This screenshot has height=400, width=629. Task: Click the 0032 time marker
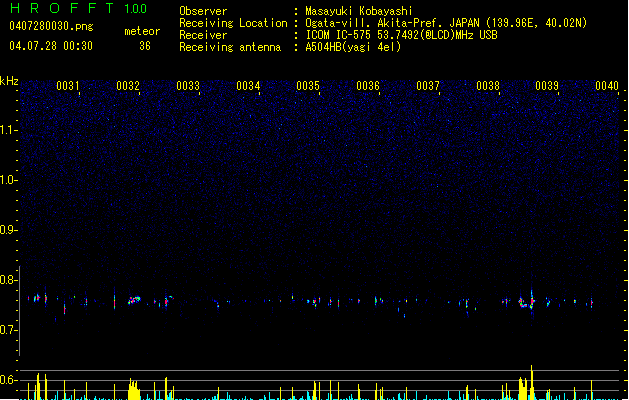click(x=128, y=85)
